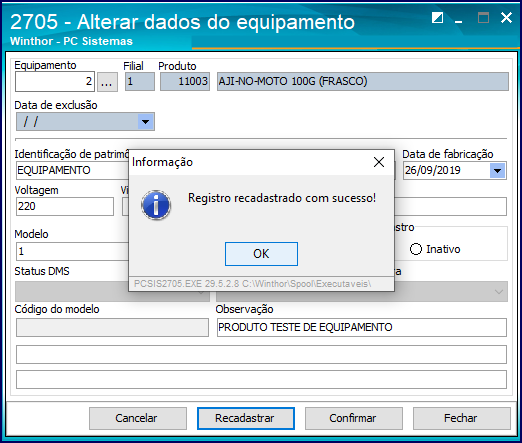Click the blue information icon
Image resolution: width=522 pixels, height=443 pixels.
[x=156, y=205]
